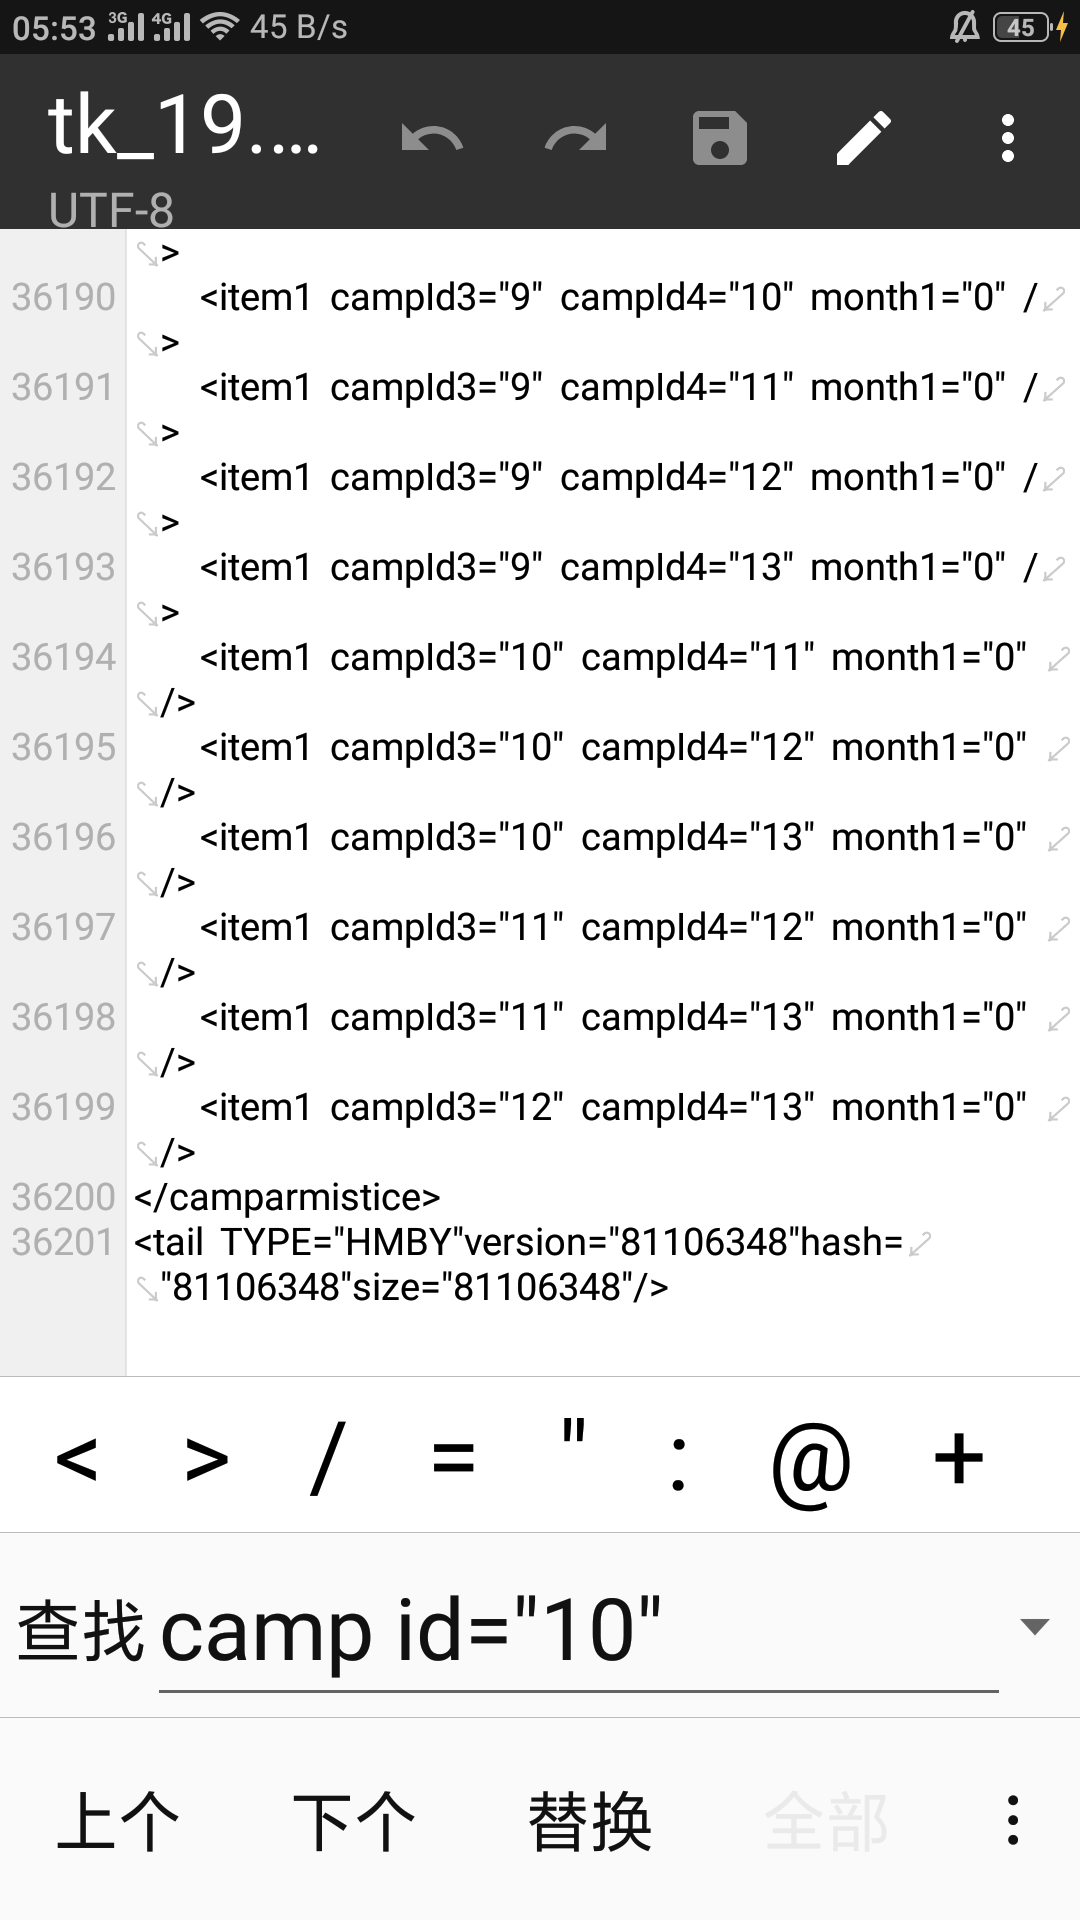Save the file with floppy icon
This screenshot has width=1080, height=1920.
720,138
